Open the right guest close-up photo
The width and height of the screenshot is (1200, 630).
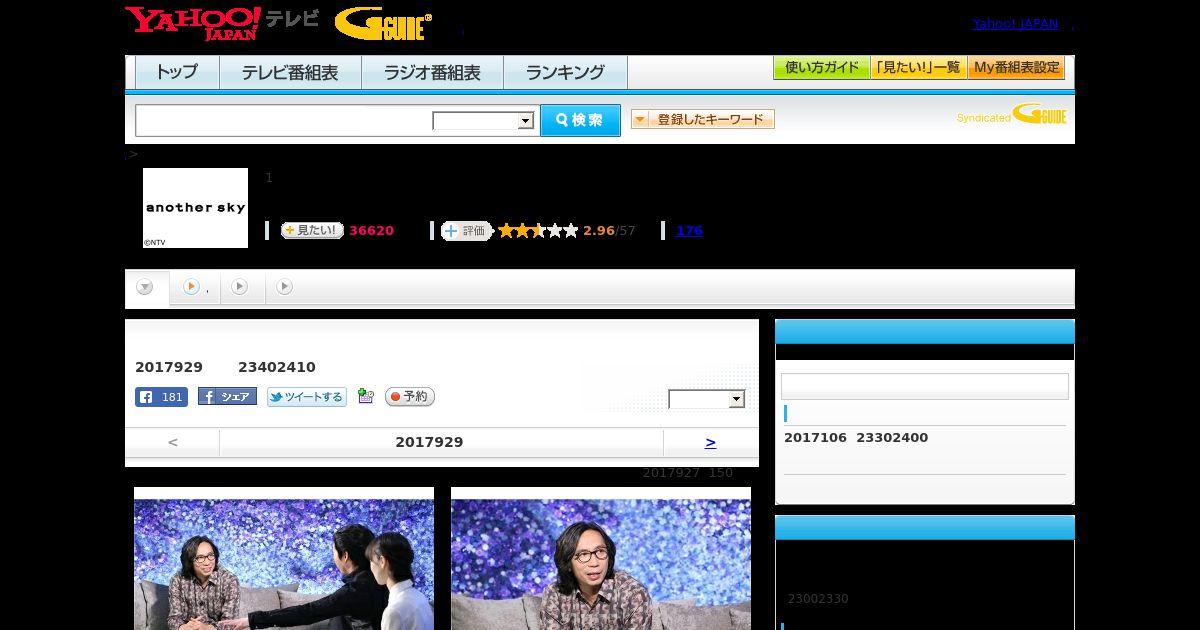pyautogui.click(x=601, y=559)
